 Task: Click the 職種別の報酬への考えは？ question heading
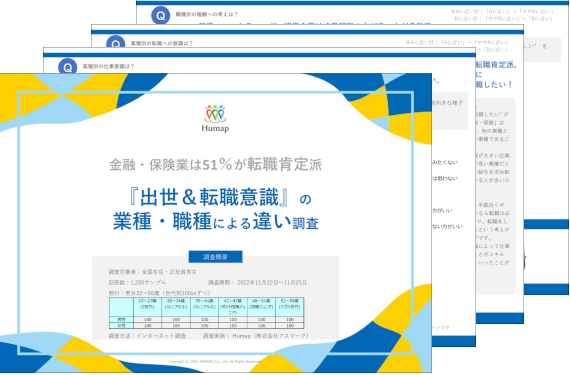pos(206,15)
